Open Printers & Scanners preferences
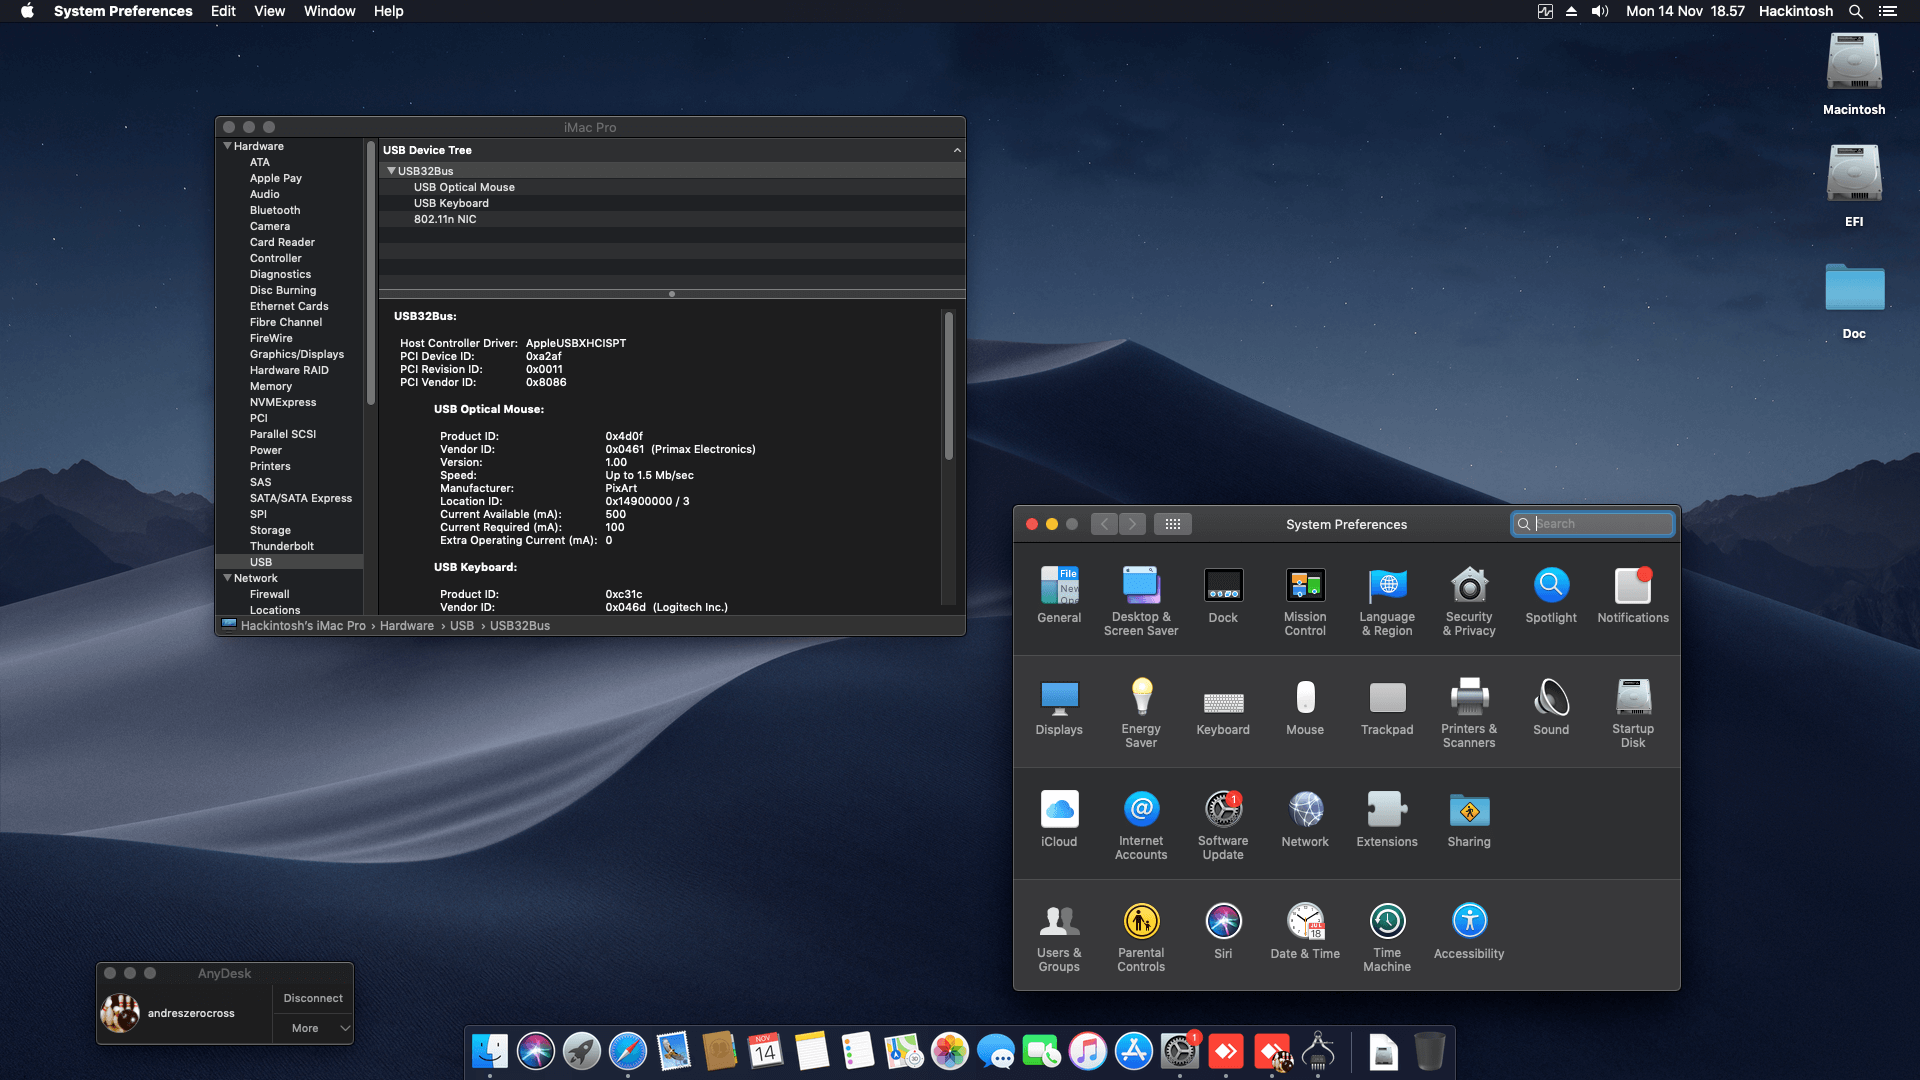The height and width of the screenshot is (1080, 1920). (1469, 712)
